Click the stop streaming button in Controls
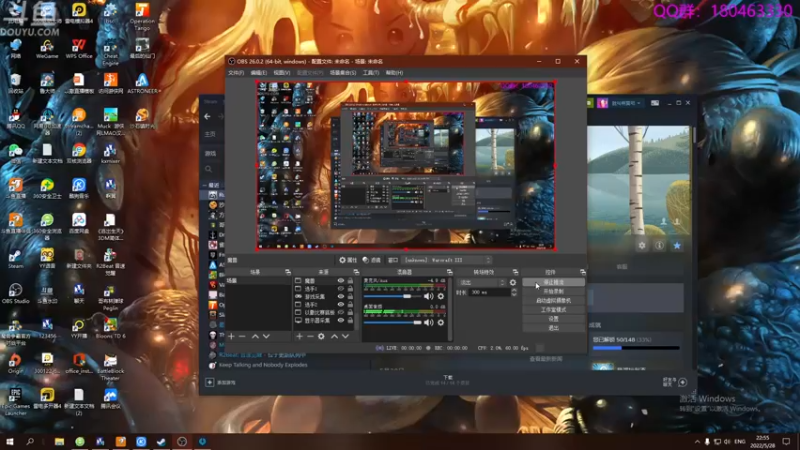Image resolution: width=800 pixels, height=450 pixels. [554, 282]
